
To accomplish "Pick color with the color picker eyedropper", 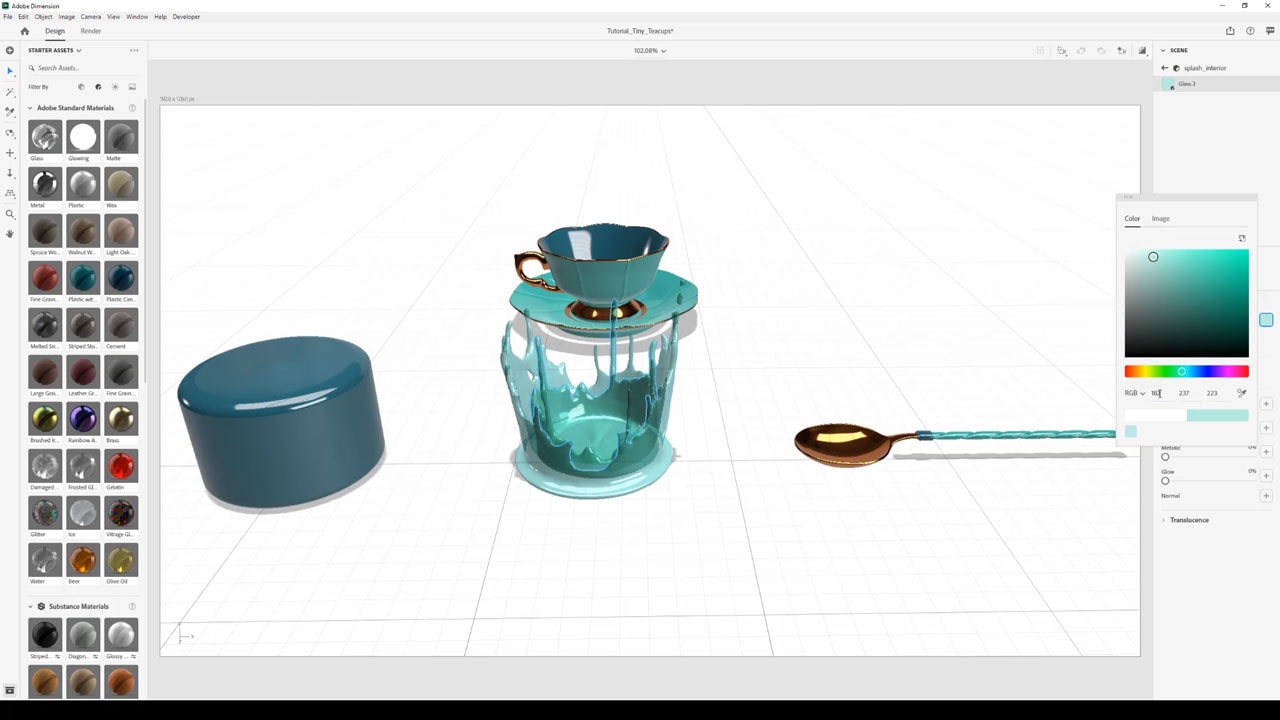I will click(x=1242, y=393).
